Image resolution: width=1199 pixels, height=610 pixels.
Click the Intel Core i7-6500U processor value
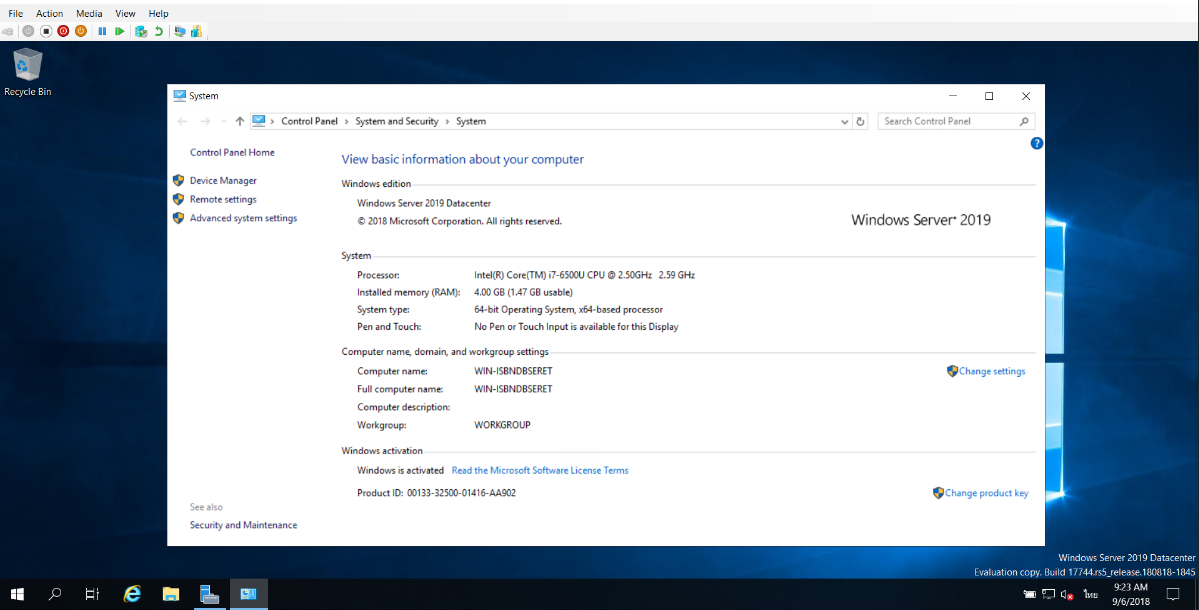click(584, 275)
